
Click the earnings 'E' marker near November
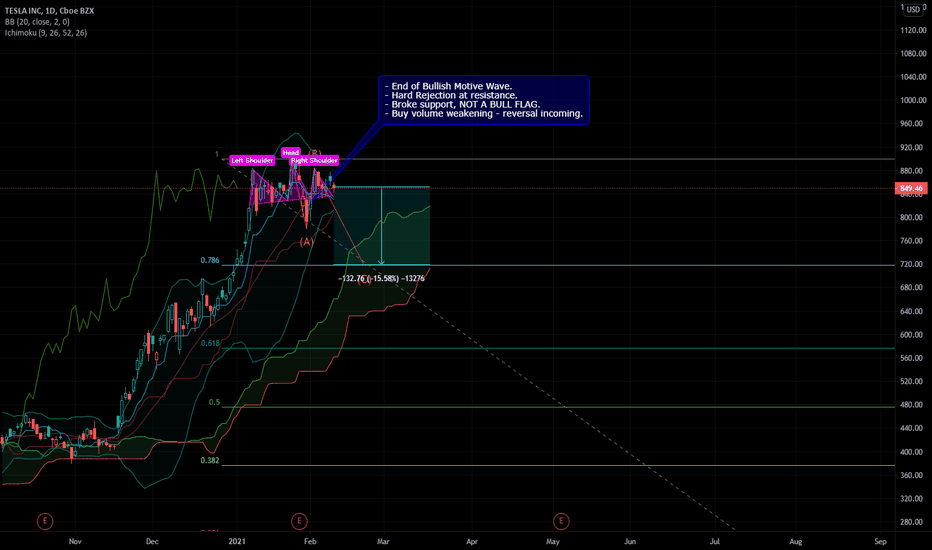[x=45, y=521]
